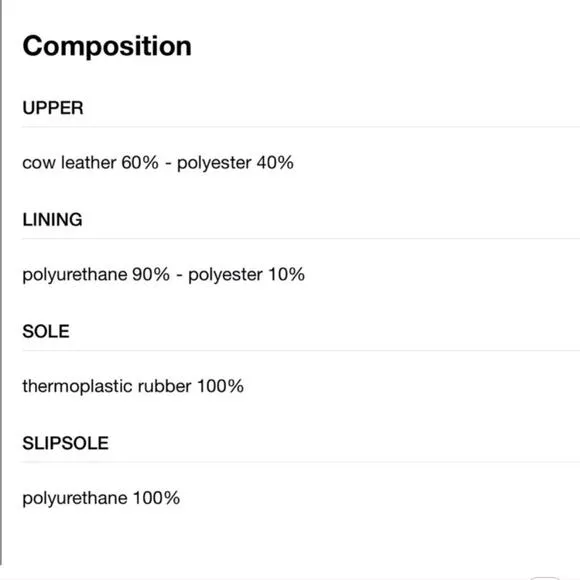Click the dash between leather and polyester
The height and width of the screenshot is (580, 580).
pyautogui.click(x=168, y=164)
